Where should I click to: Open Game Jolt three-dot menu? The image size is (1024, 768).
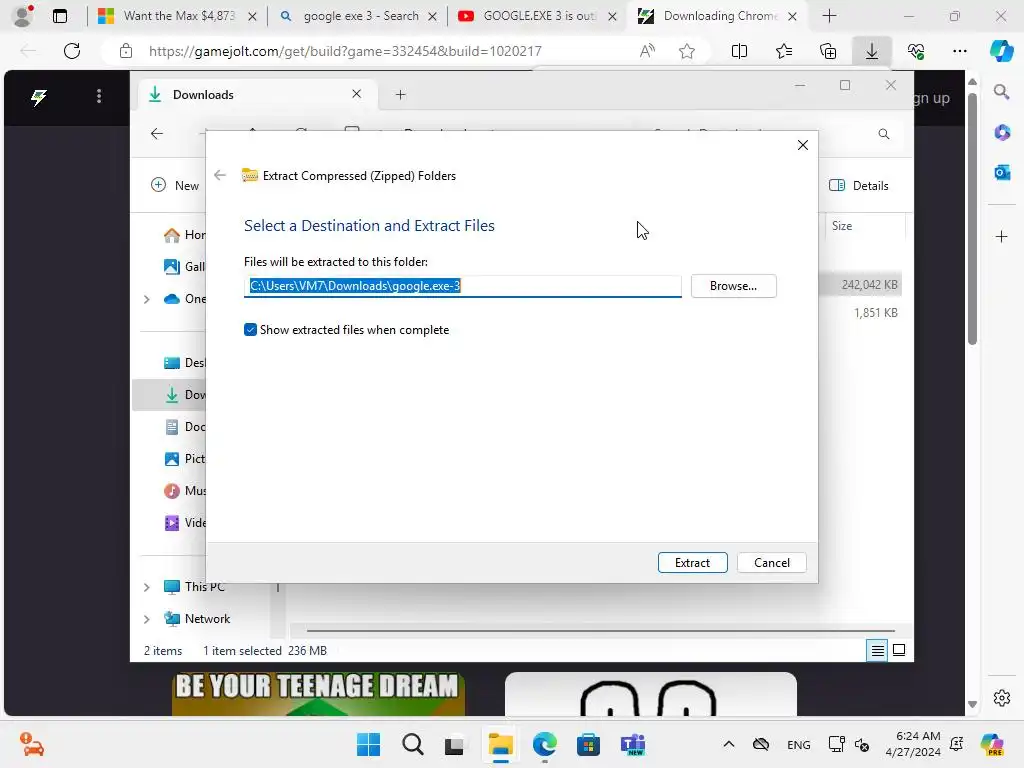point(99,97)
